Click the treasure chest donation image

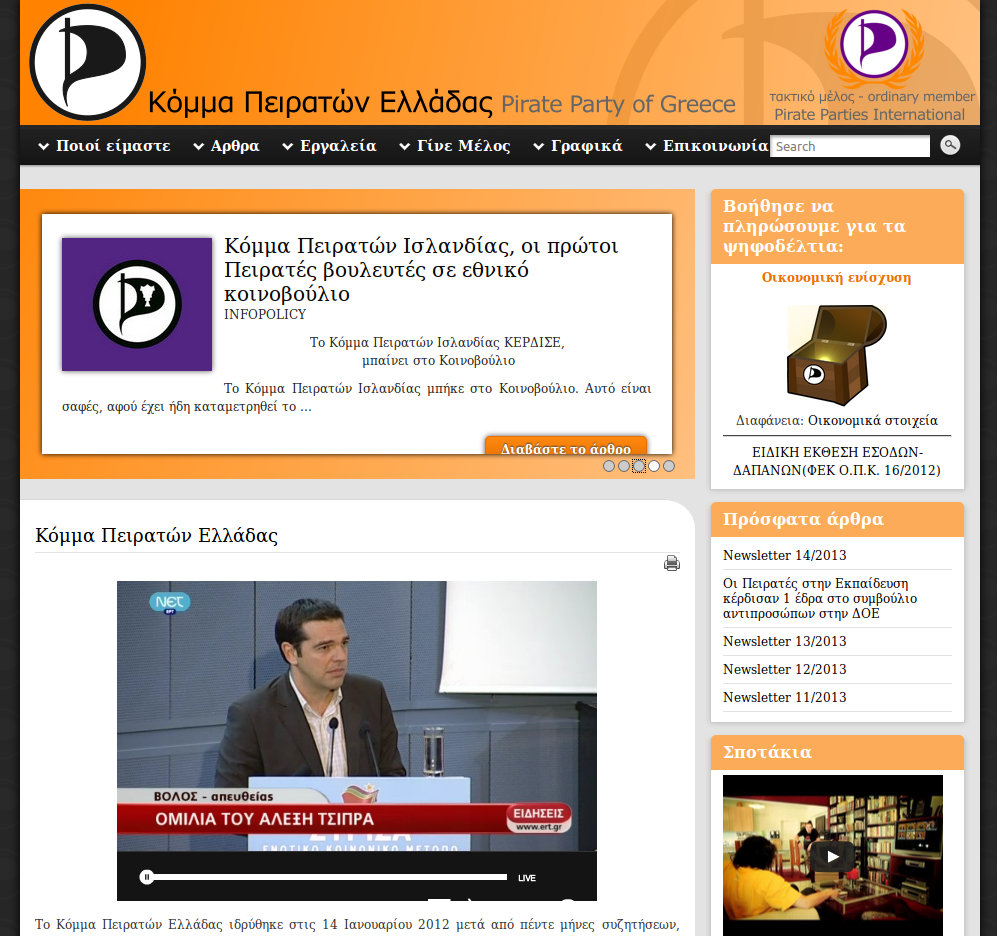click(837, 355)
